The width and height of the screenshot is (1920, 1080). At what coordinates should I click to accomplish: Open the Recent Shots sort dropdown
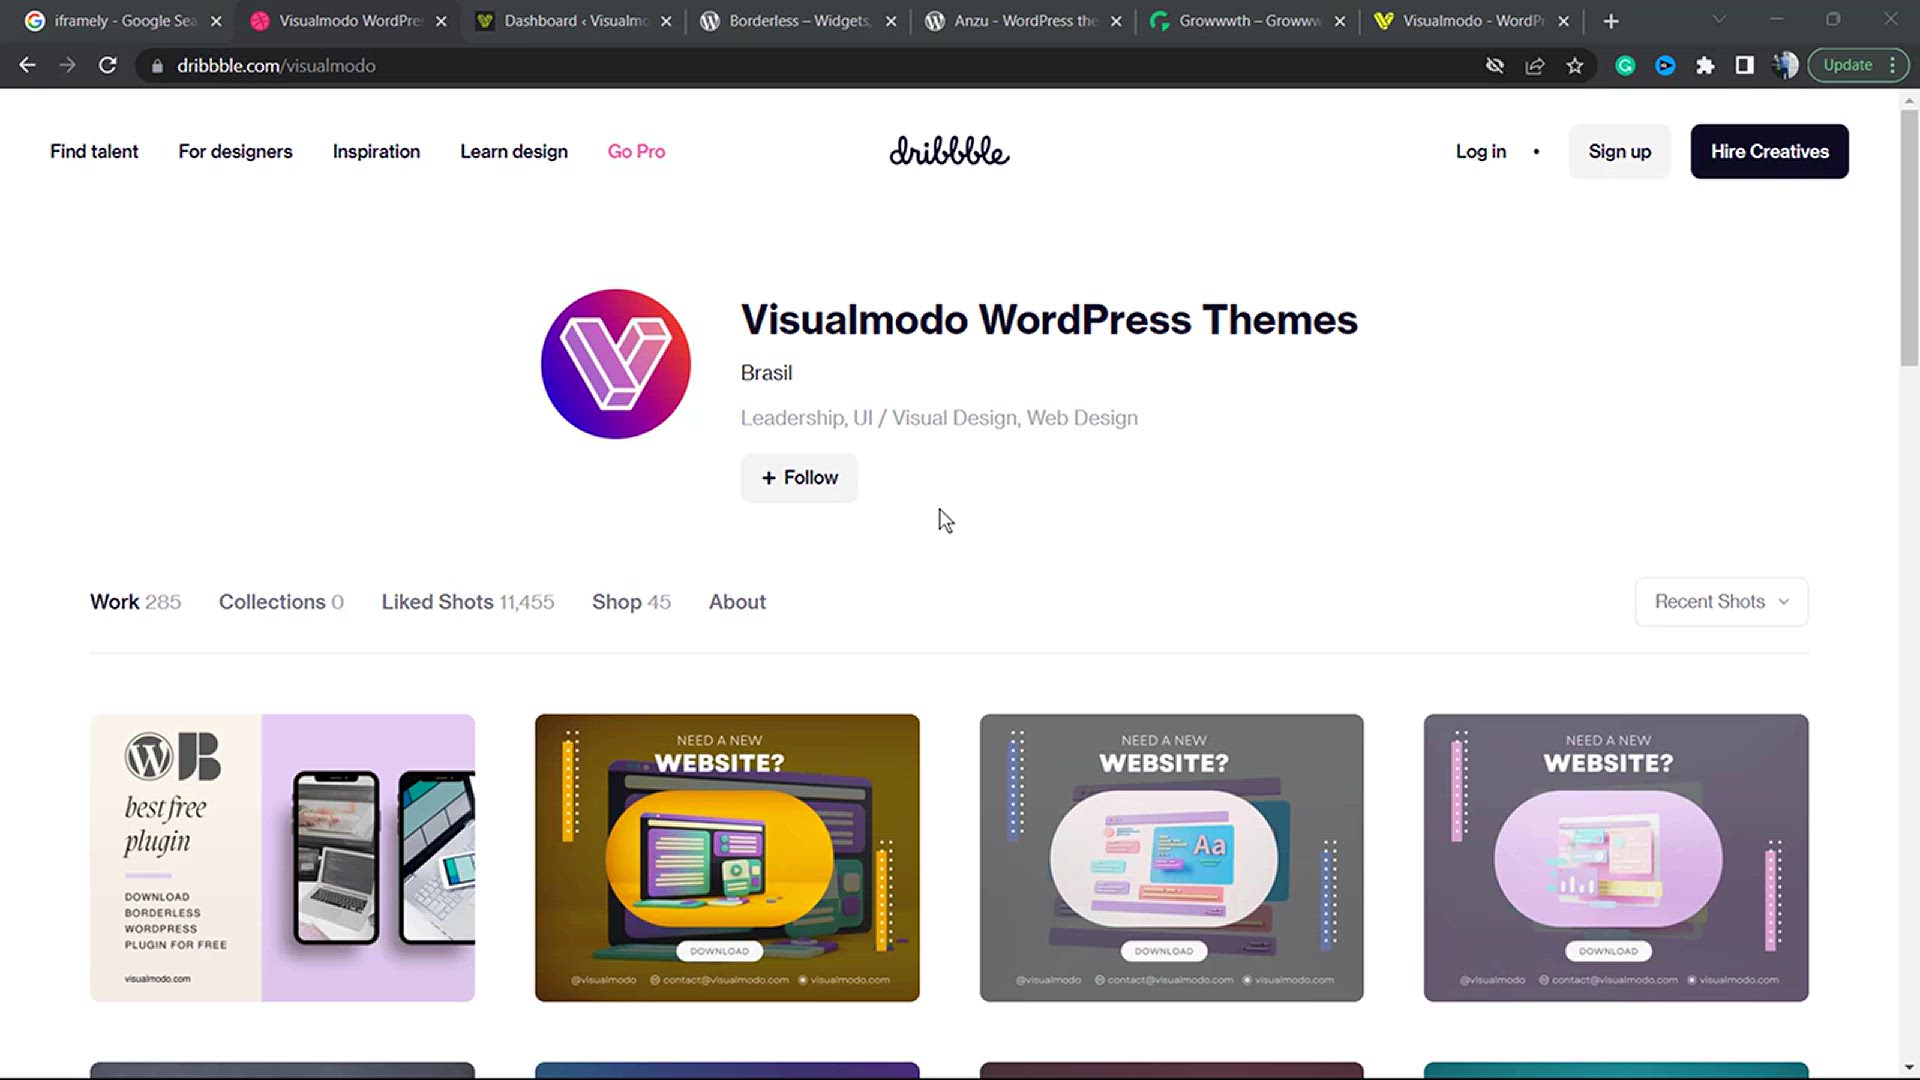(1721, 602)
